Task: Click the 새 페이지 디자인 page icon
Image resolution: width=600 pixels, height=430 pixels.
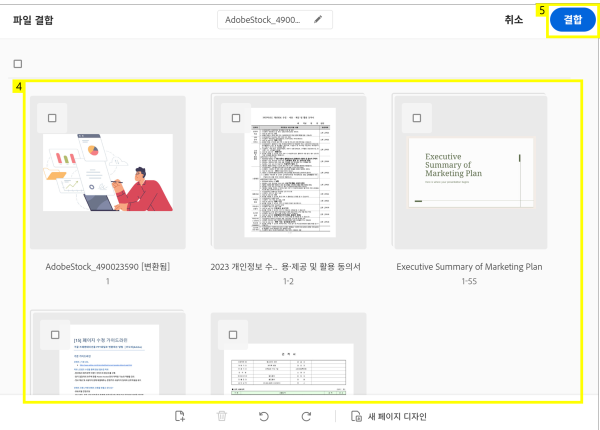Action: 356,416
